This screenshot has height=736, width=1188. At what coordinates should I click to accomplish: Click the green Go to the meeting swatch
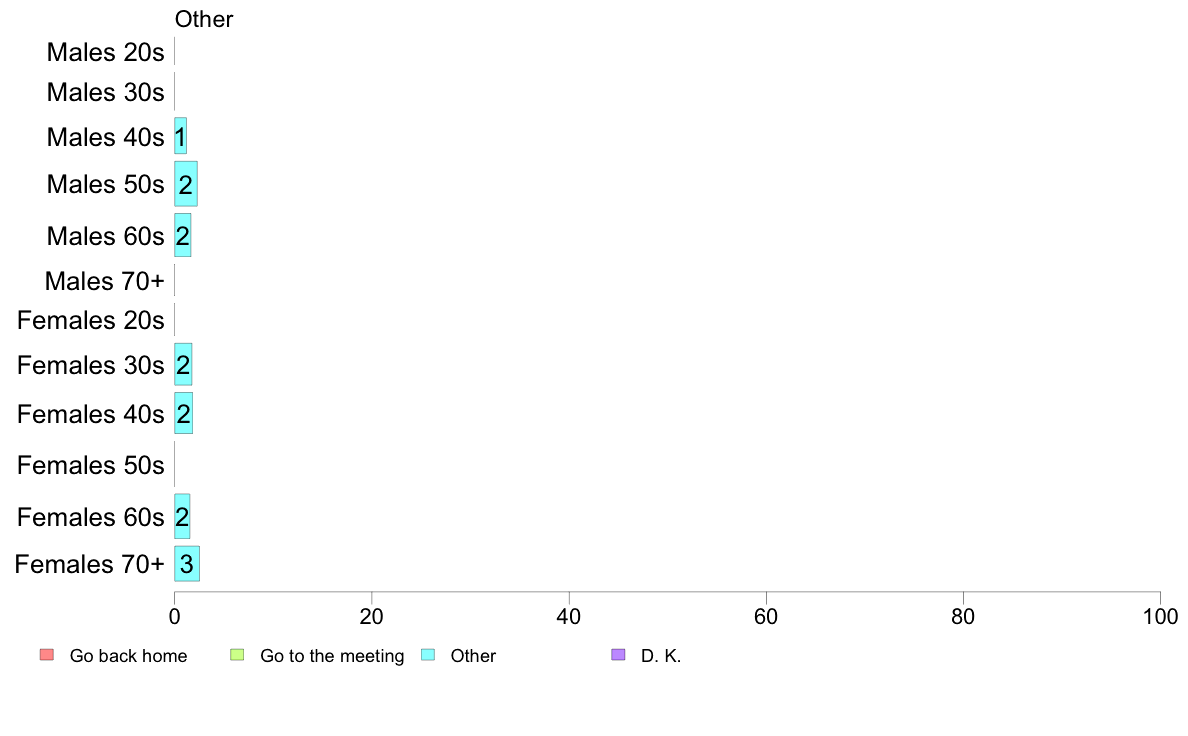(x=237, y=655)
